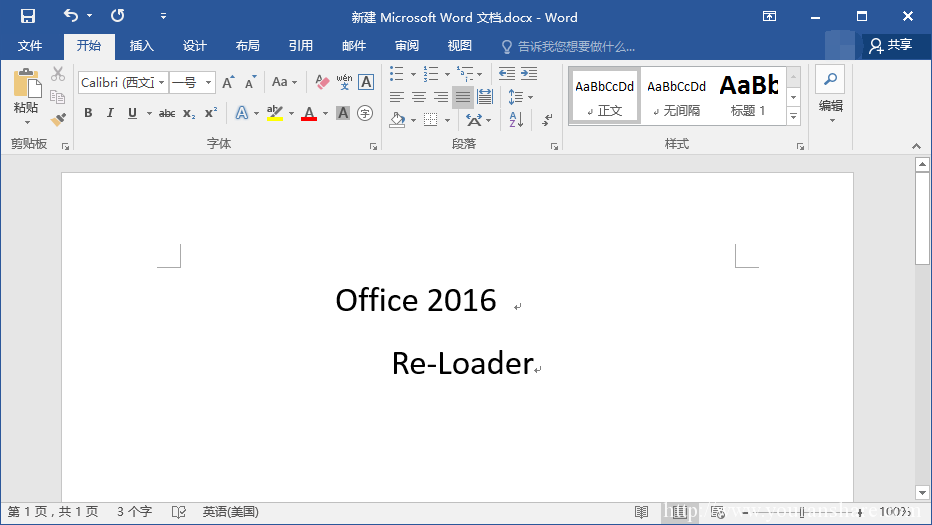This screenshot has width=932, height=525.
Task: Switch to the 插入 tab
Action: coord(141,46)
